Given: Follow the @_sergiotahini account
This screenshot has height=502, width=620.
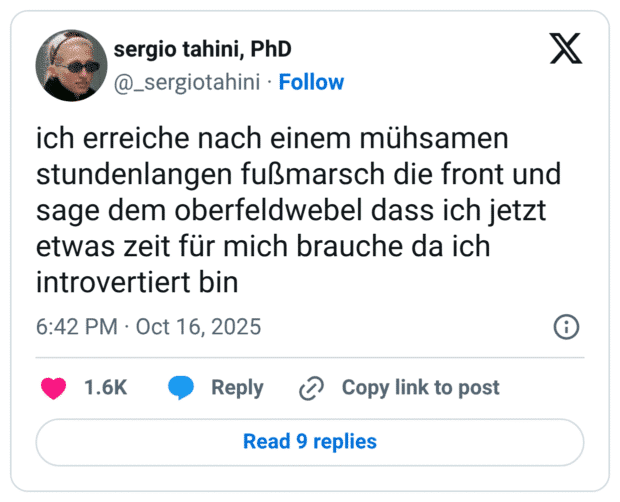Looking at the screenshot, I should (311, 82).
